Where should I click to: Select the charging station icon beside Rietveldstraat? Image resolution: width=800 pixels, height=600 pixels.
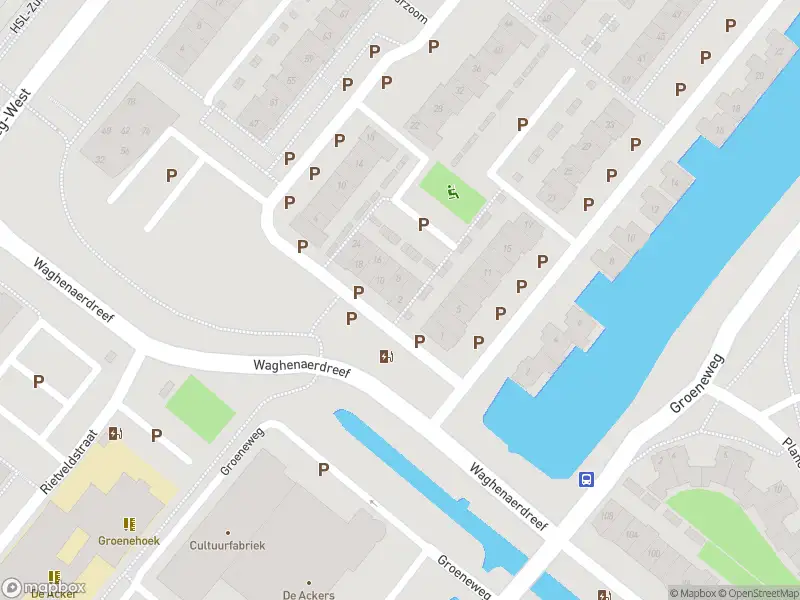coord(116,434)
